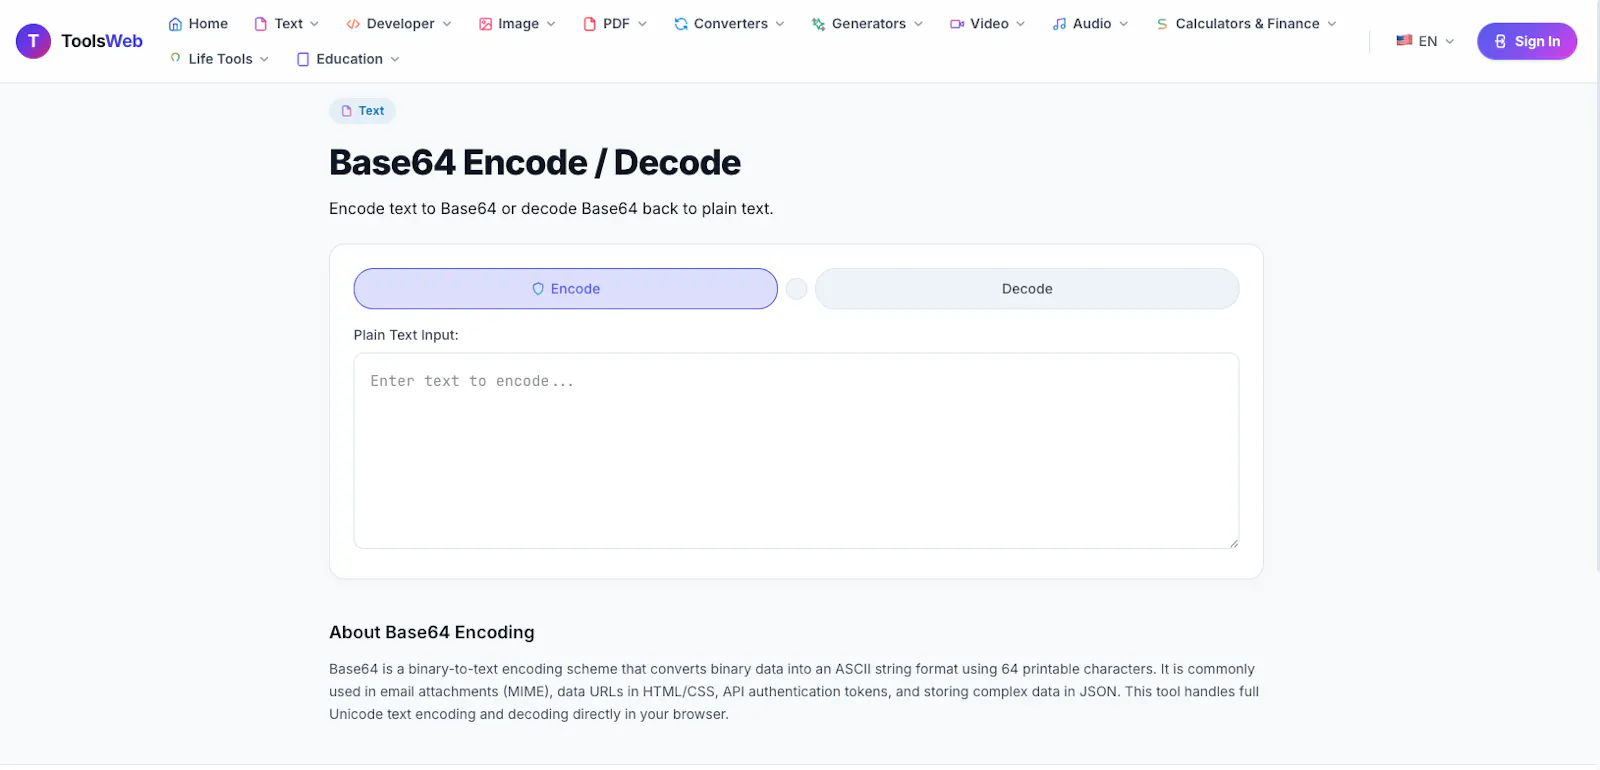Click the ToolsWeb purple T logo
The width and height of the screenshot is (1600, 770).
tap(33, 41)
